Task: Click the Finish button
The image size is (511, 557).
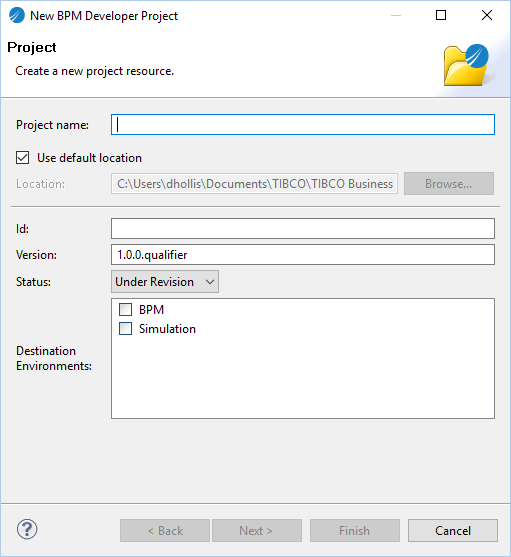Action: [355, 531]
